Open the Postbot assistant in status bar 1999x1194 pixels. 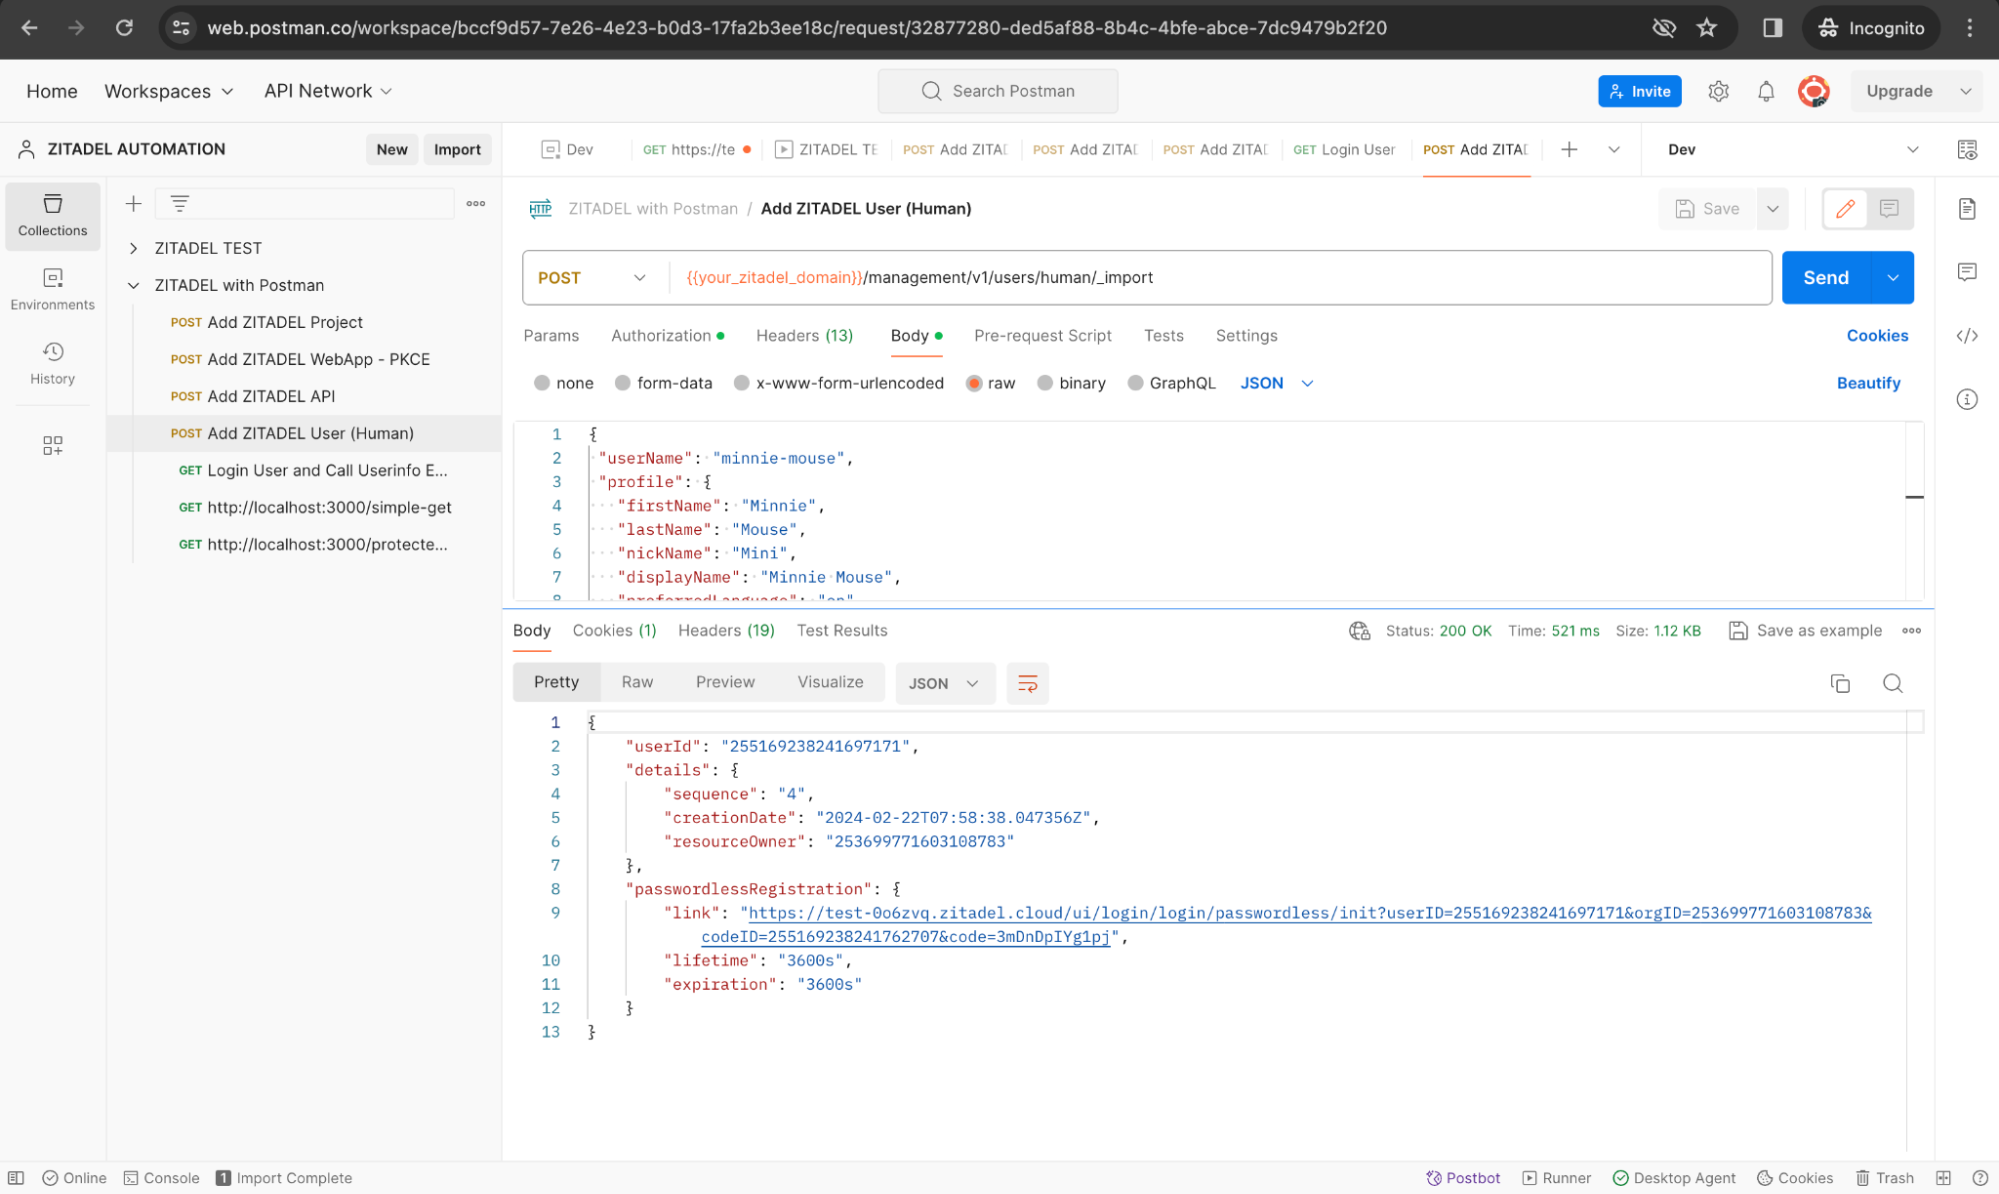click(1463, 1177)
